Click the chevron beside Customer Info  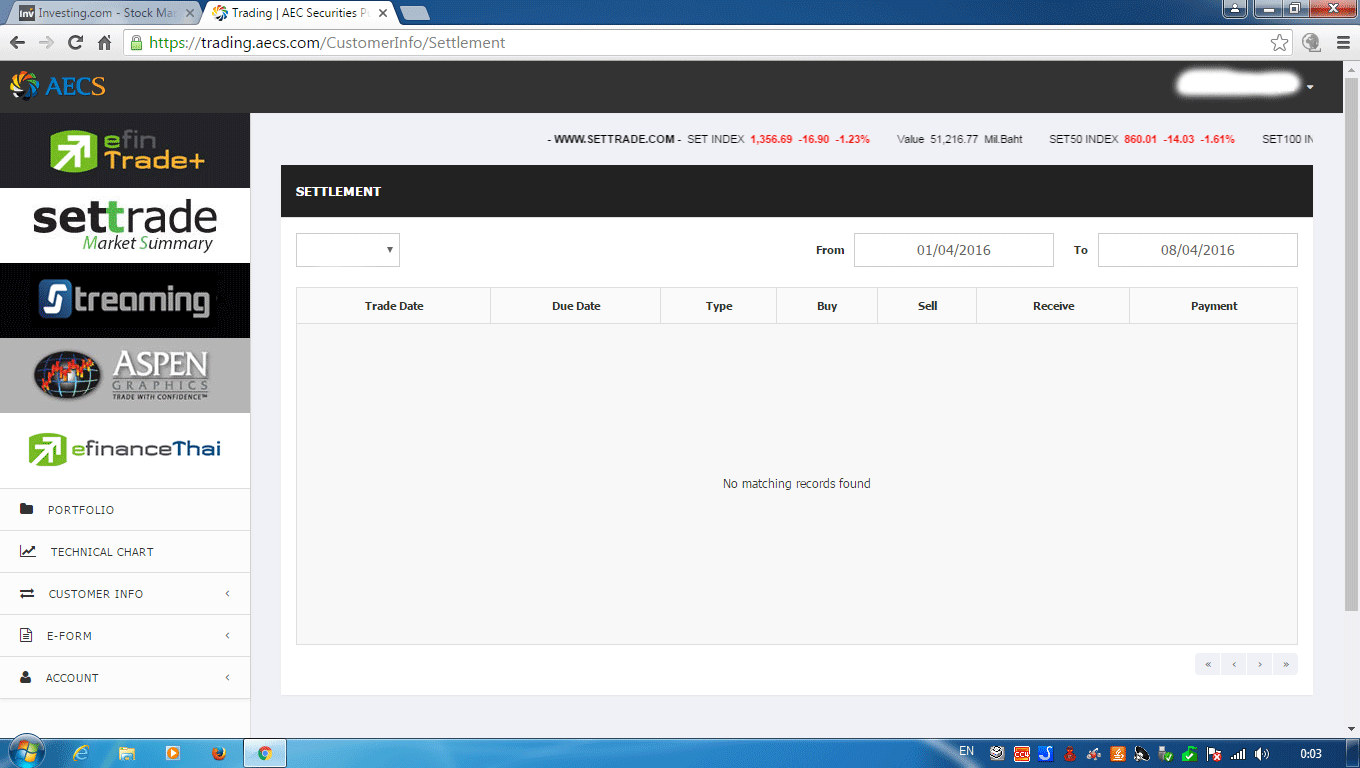coord(227,594)
